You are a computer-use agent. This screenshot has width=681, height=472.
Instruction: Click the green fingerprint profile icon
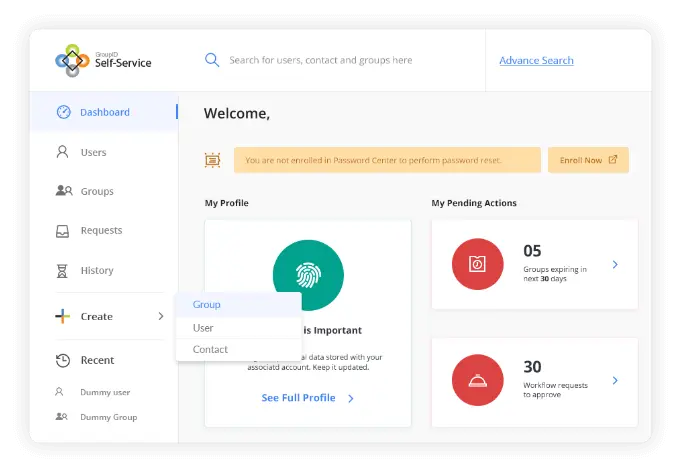click(308, 276)
